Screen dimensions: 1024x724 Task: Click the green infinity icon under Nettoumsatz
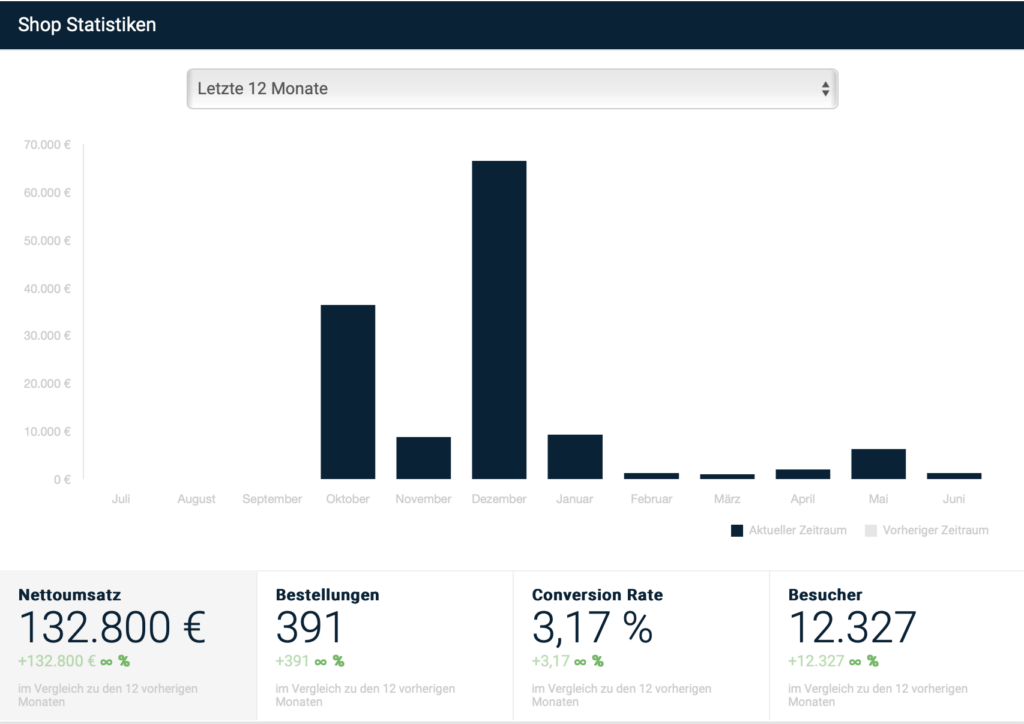(x=106, y=661)
